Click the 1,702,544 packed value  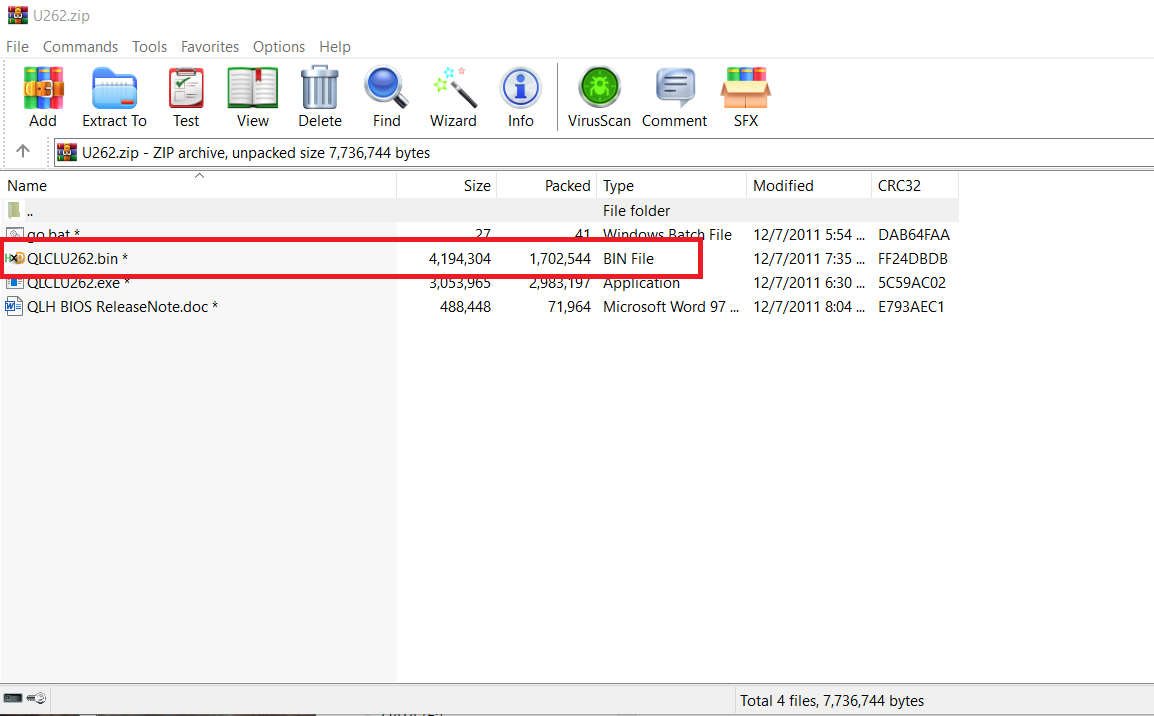tap(560, 258)
